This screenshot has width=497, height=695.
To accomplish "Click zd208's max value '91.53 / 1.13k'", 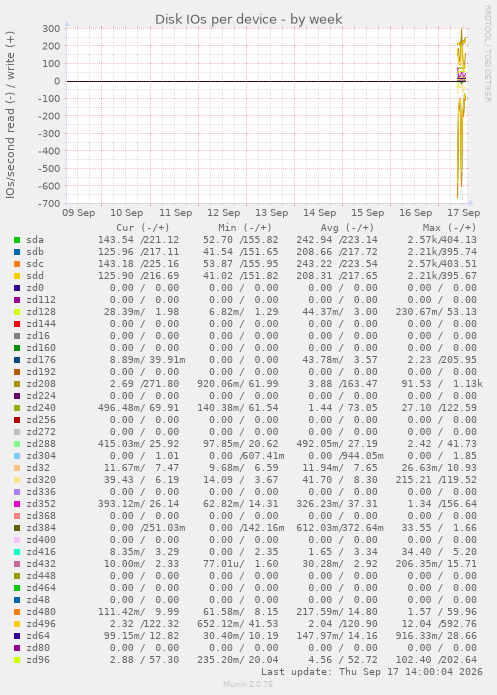I will (x=442, y=384).
